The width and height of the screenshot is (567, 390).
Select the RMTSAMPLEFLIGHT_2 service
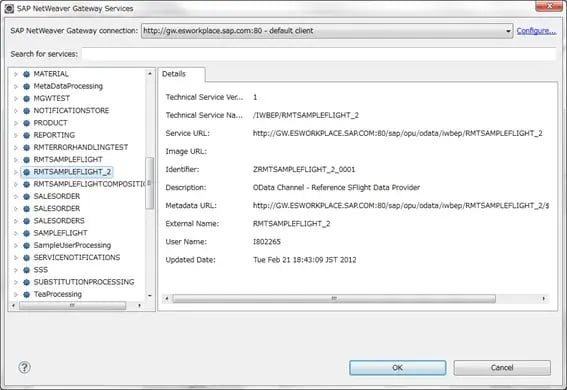pyautogui.click(x=72, y=172)
